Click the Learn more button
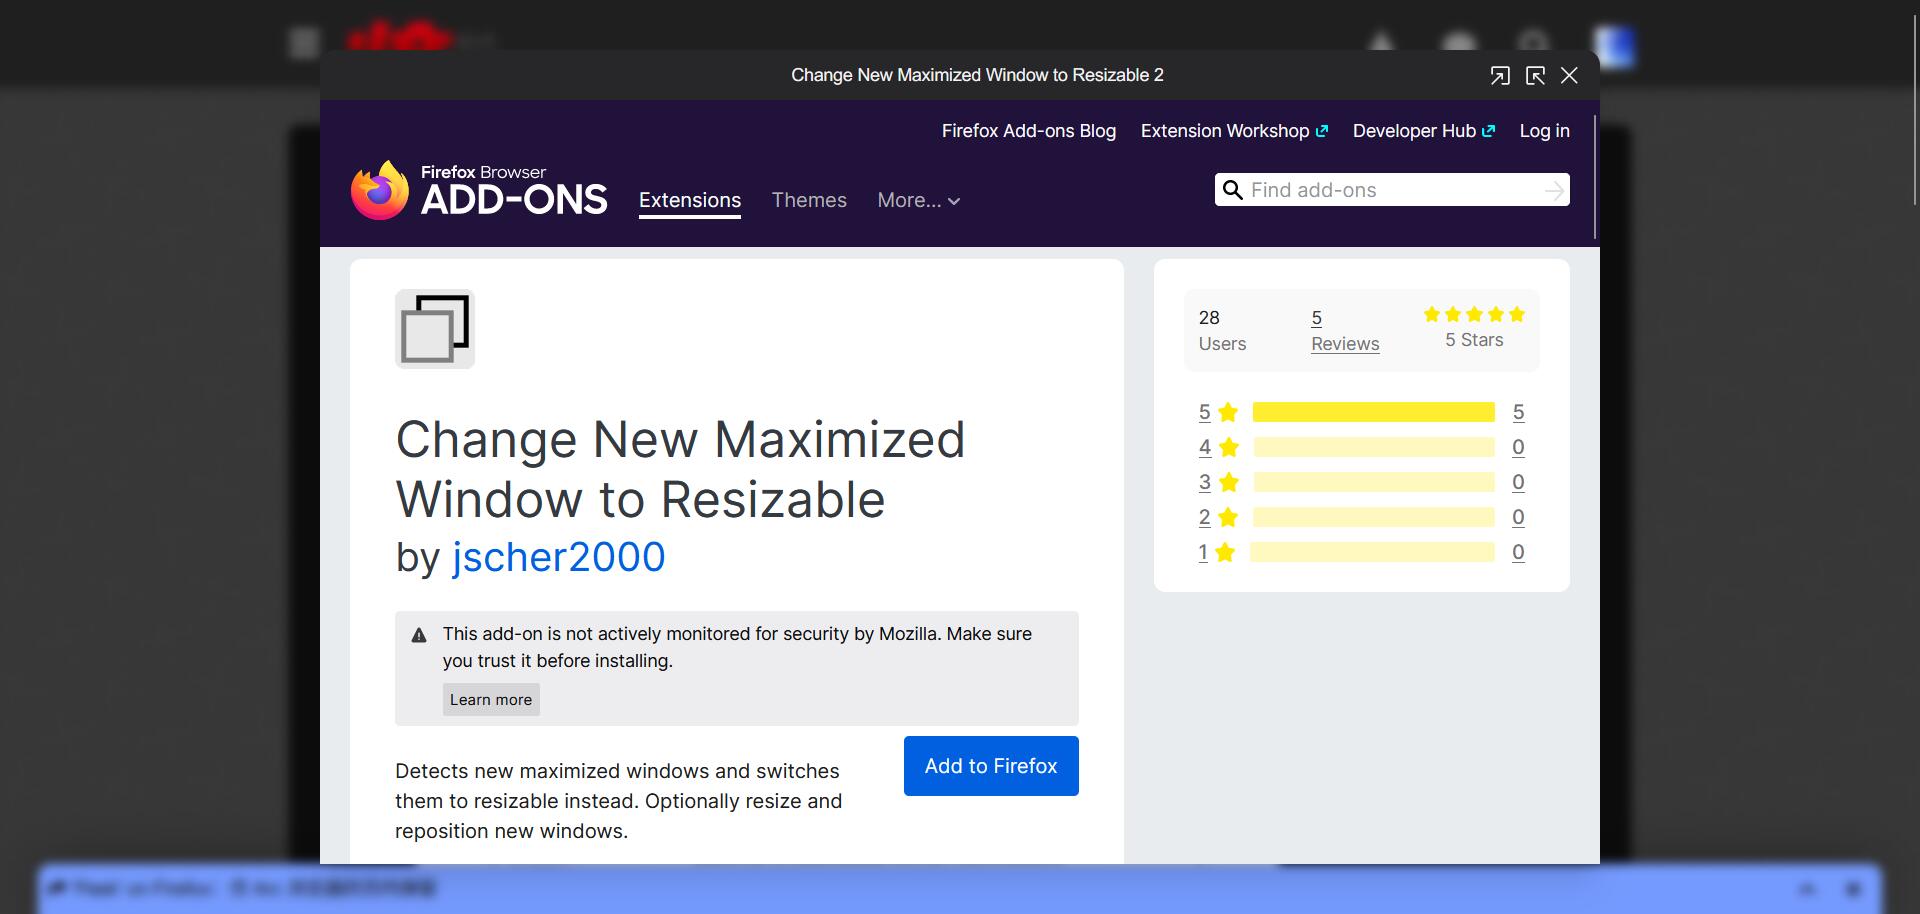1920x914 pixels. pos(491,700)
